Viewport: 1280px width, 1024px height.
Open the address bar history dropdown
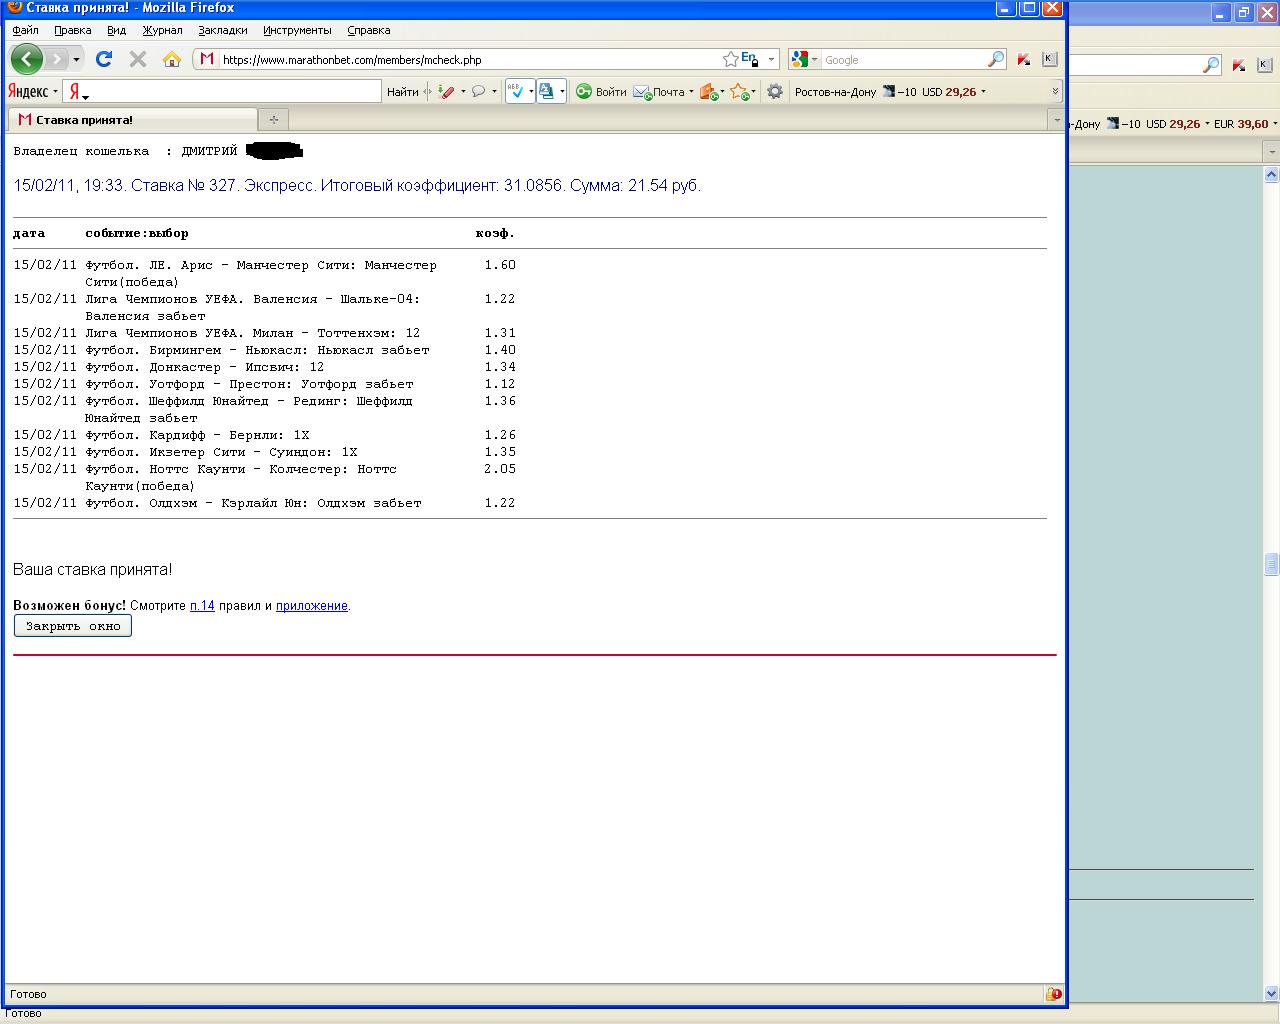[771, 60]
